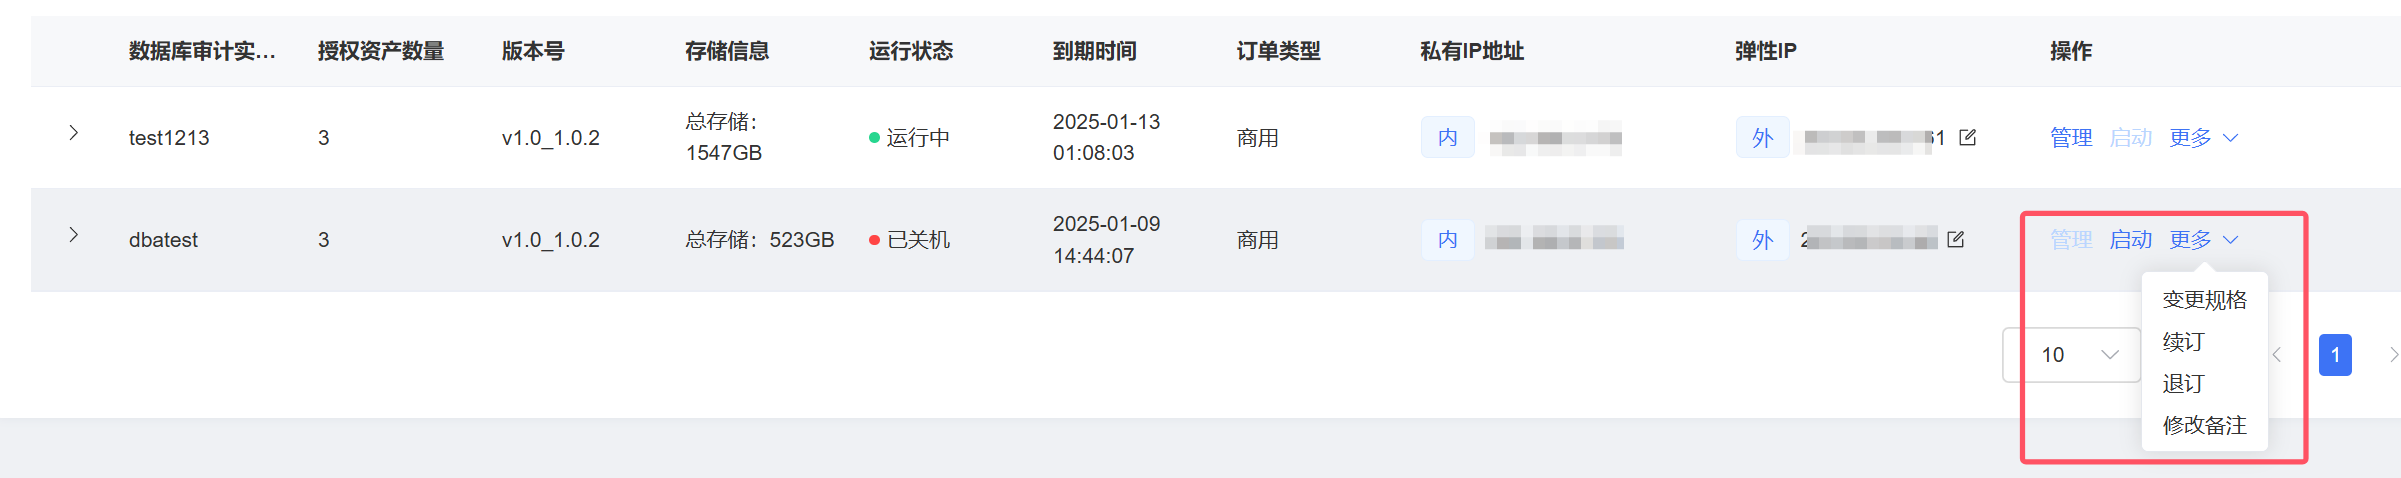Click 启动 link for dbatest
The image size is (2401, 478).
tap(2131, 240)
